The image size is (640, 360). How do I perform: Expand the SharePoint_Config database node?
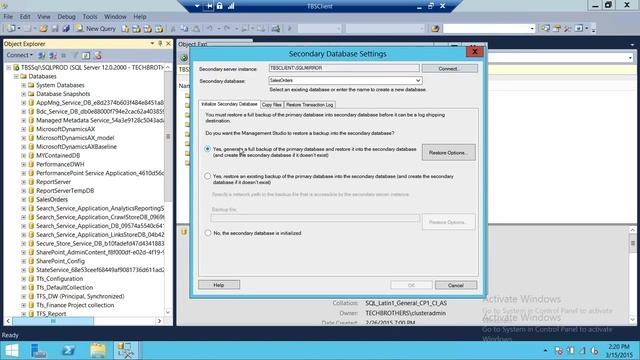24,261
